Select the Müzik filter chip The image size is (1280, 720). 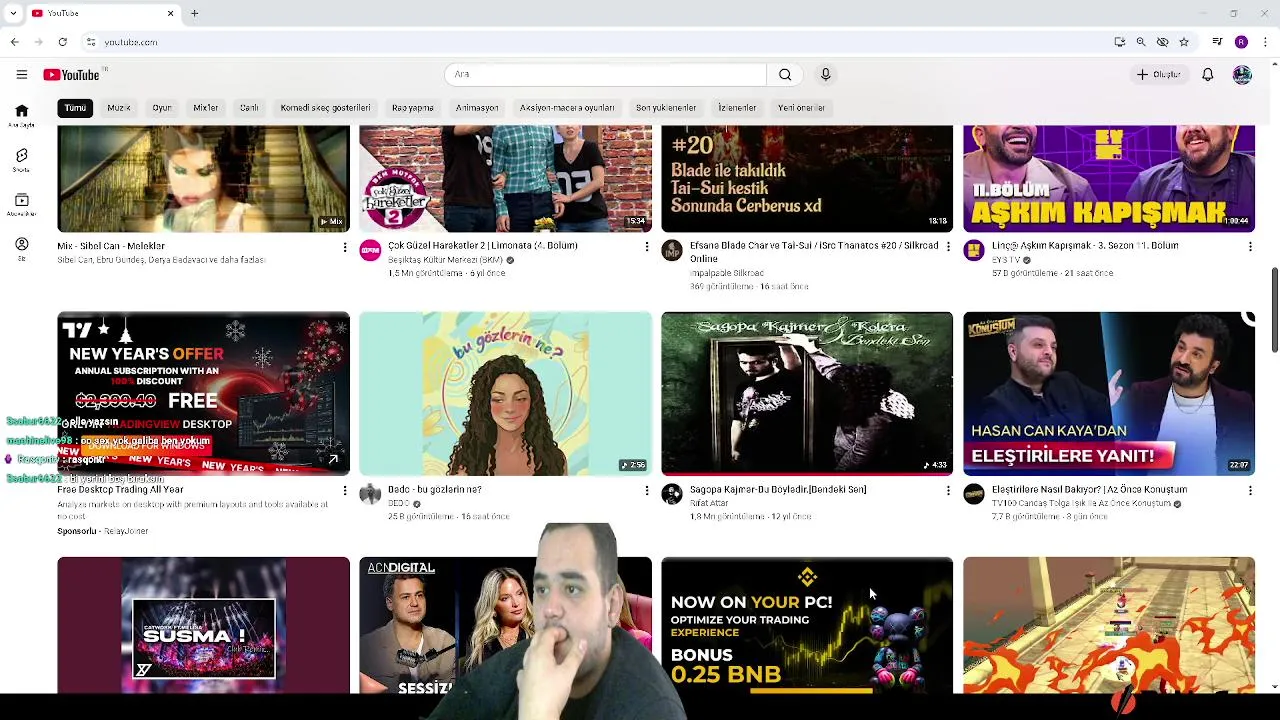[119, 108]
